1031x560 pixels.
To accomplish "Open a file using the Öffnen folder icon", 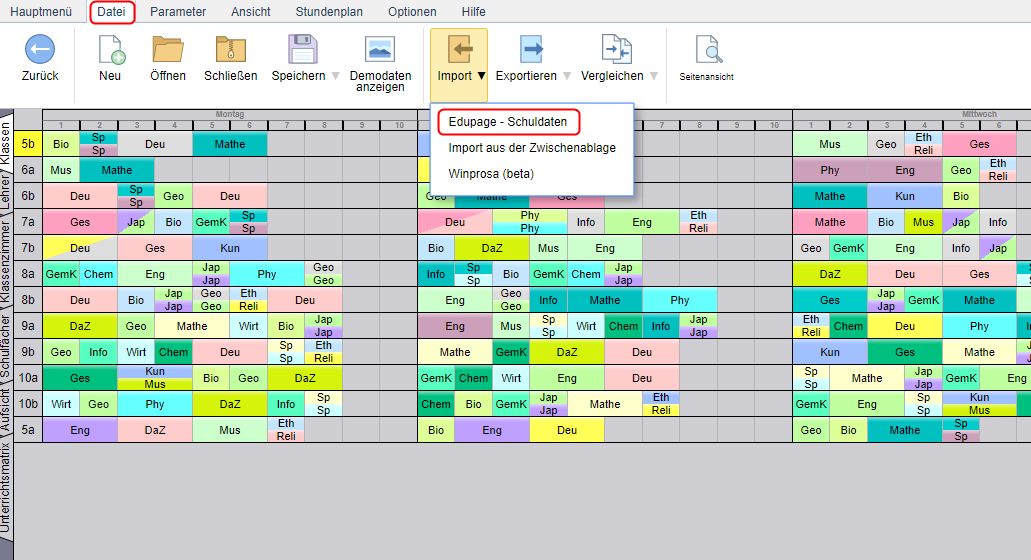I will point(167,49).
